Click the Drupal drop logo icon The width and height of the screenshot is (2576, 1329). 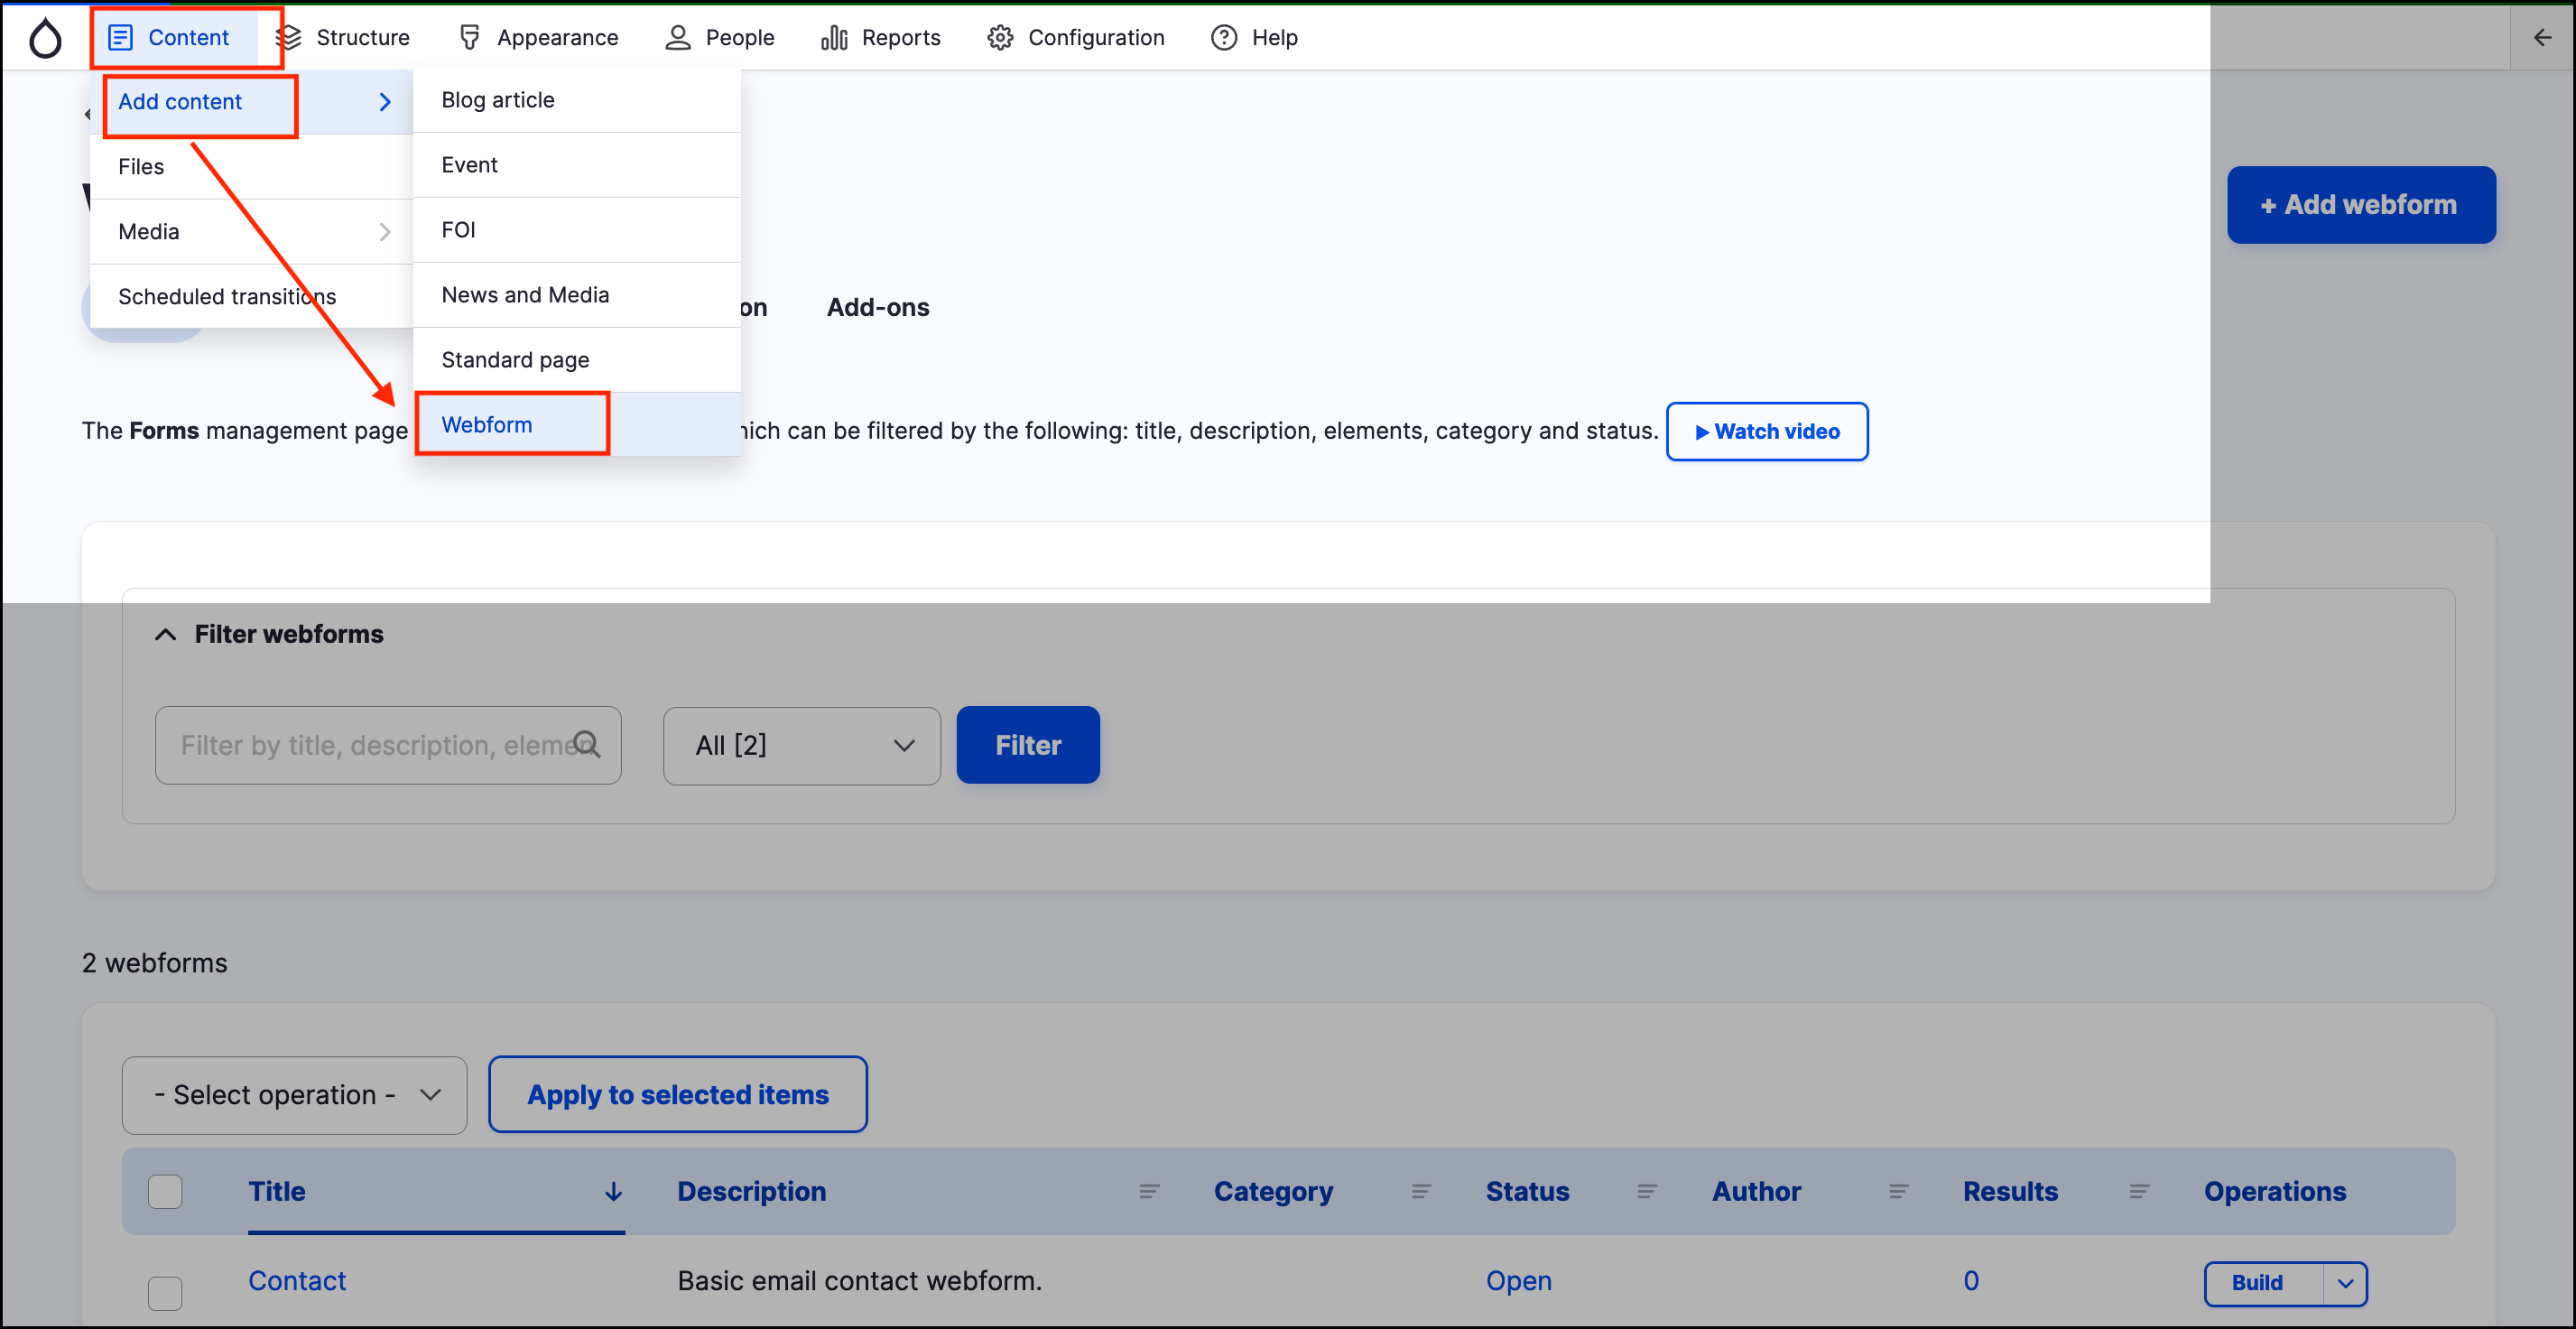click(45, 38)
